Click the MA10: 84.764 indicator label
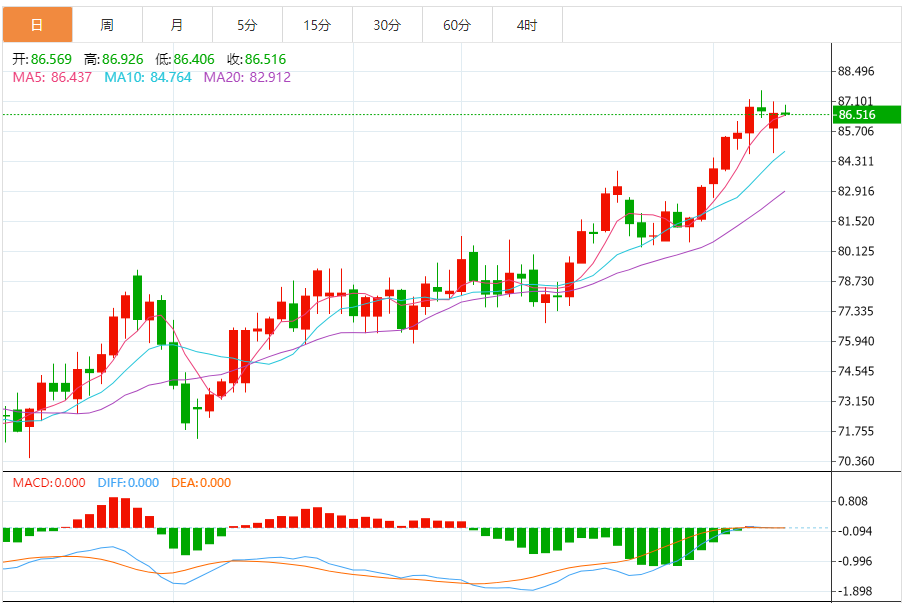The image size is (904, 603). (148, 77)
